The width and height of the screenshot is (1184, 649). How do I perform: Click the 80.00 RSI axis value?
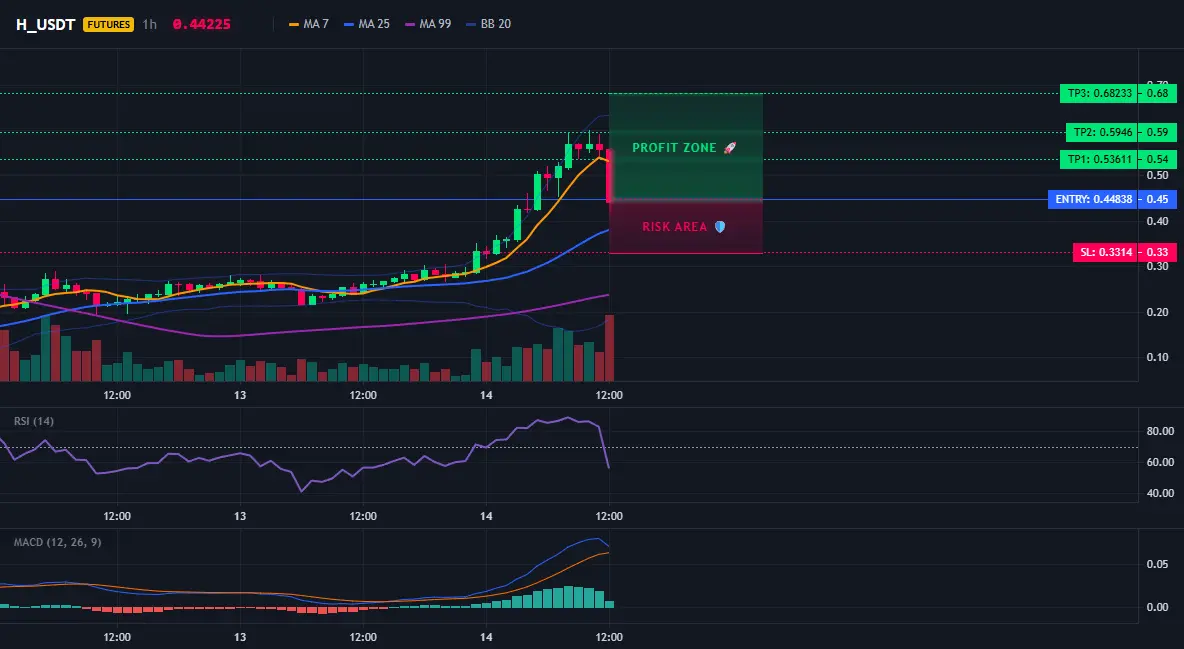(1161, 431)
